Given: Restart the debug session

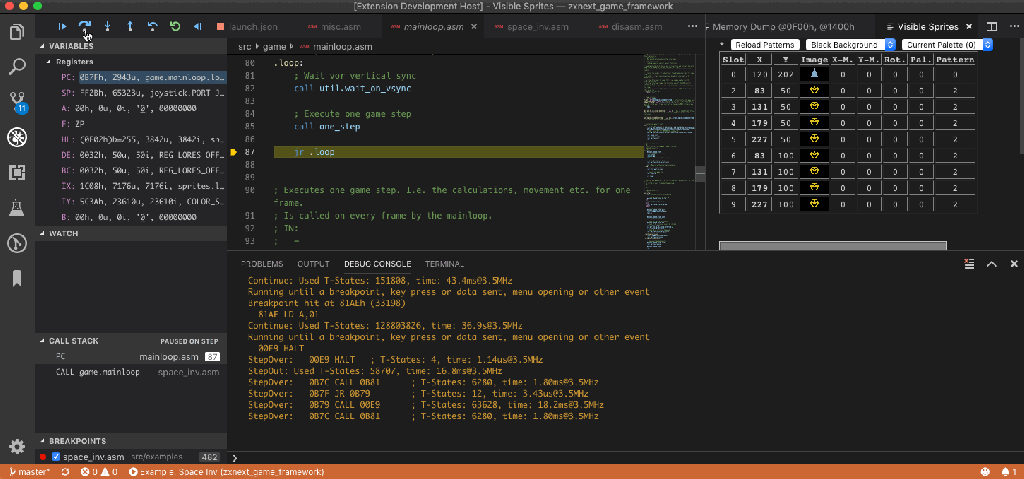Looking at the screenshot, I should click(175, 26).
